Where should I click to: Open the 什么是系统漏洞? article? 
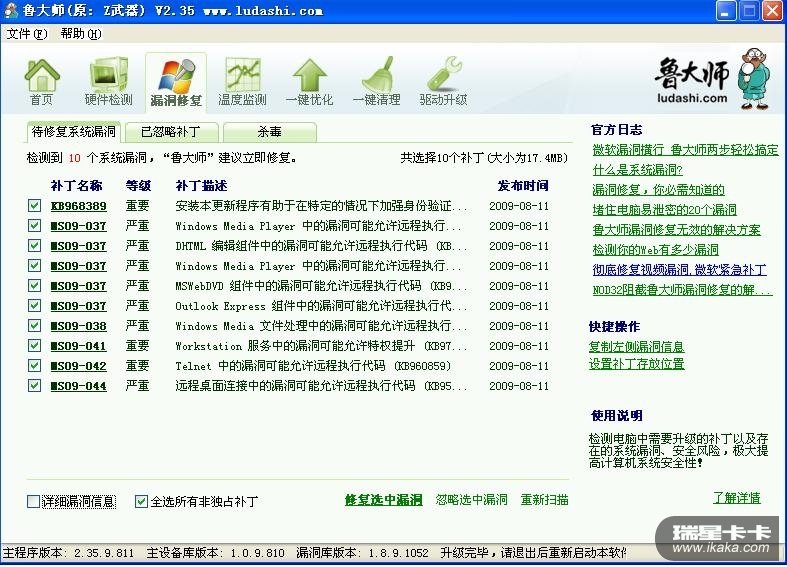click(x=637, y=170)
